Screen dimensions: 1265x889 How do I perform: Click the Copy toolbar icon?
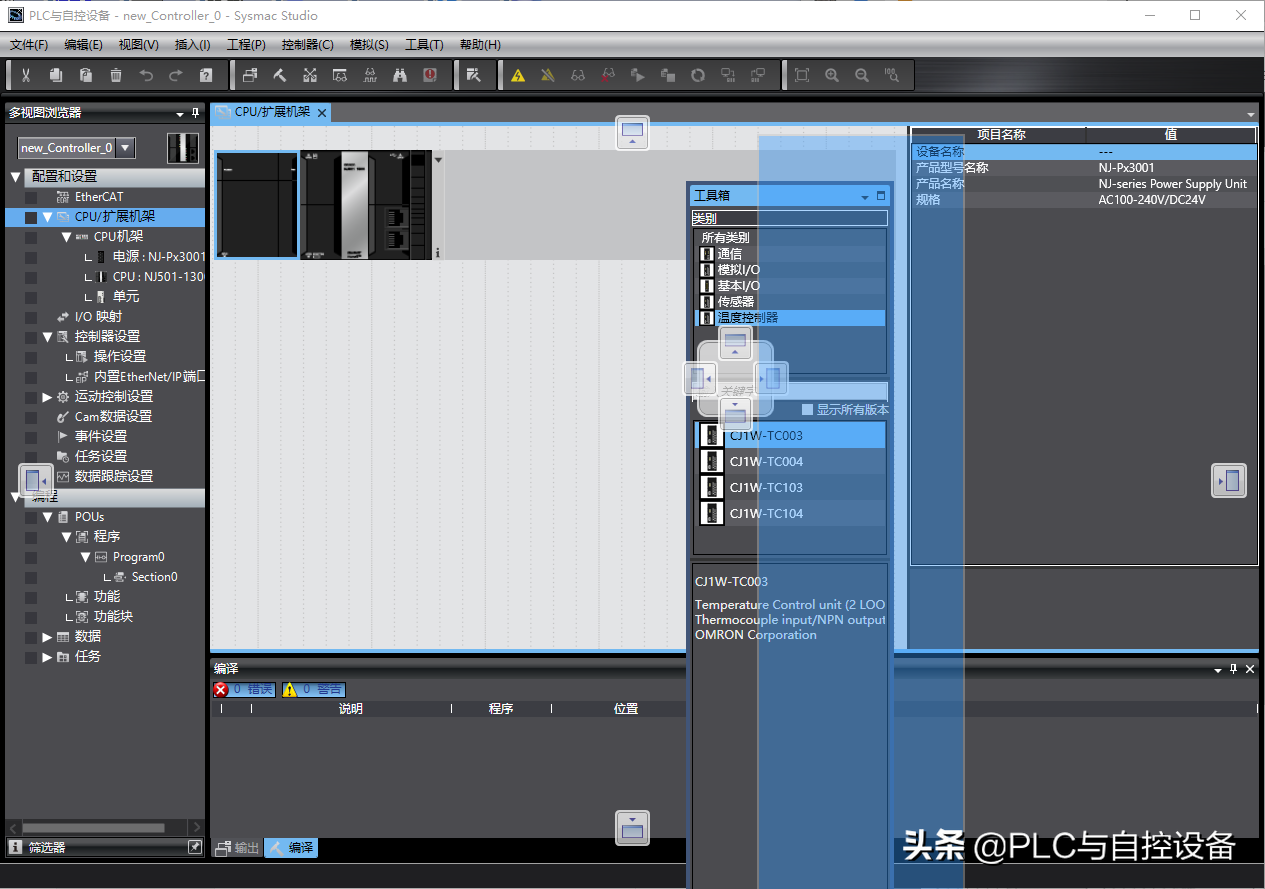pos(56,75)
